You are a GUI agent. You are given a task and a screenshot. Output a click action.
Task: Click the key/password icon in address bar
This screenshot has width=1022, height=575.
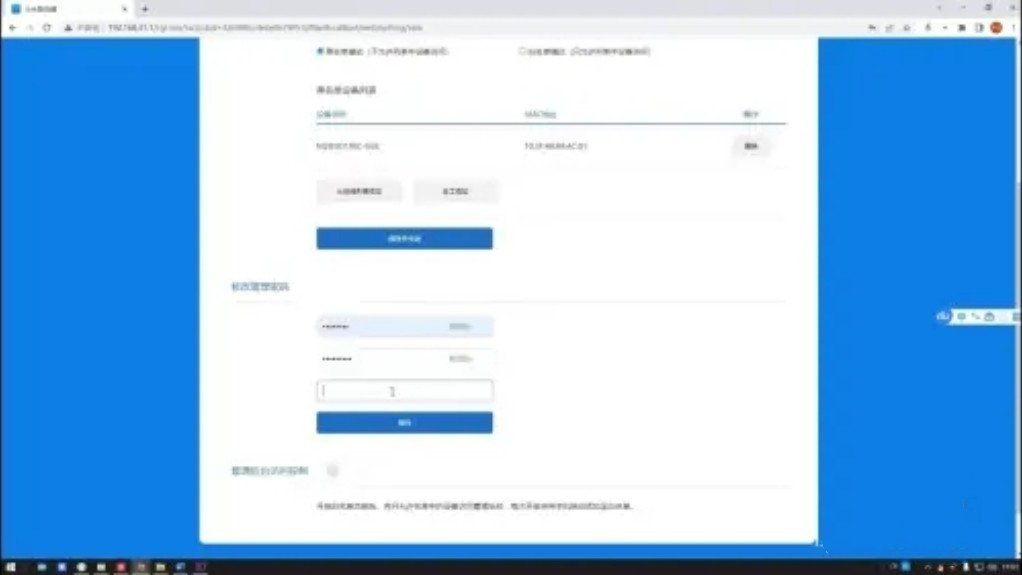click(x=872, y=28)
